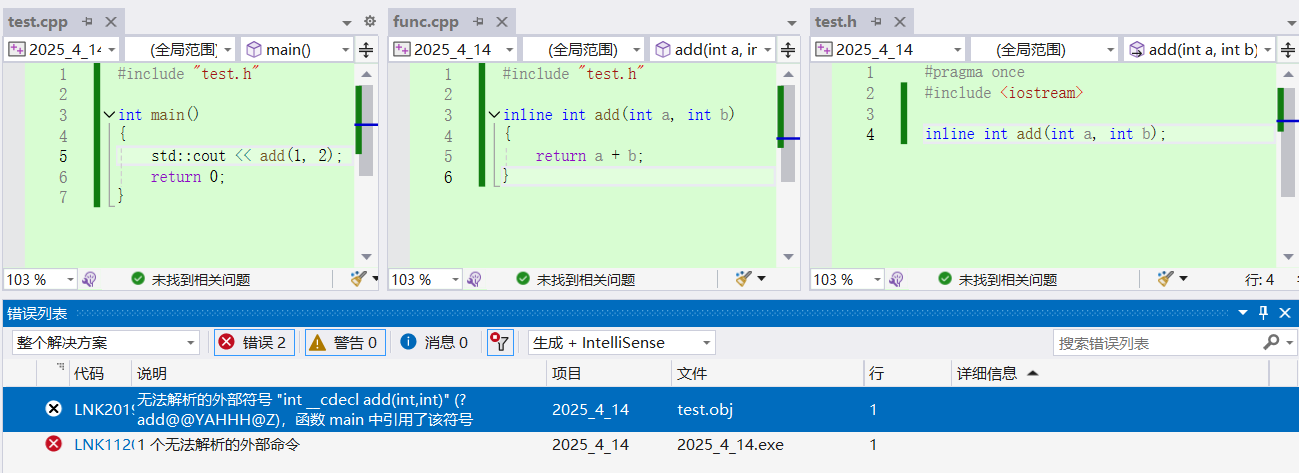Open zoom 103 % dropdown in test.h pane
Viewport: 1299px width, 473px height.
[x=878, y=280]
